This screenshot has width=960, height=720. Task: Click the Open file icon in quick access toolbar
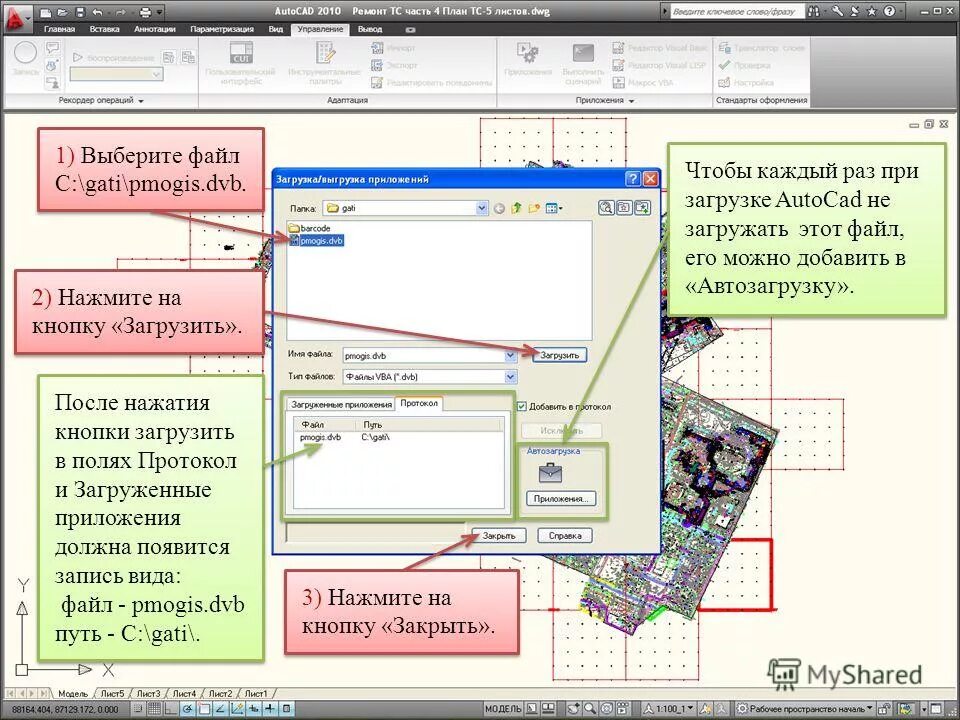tap(64, 12)
